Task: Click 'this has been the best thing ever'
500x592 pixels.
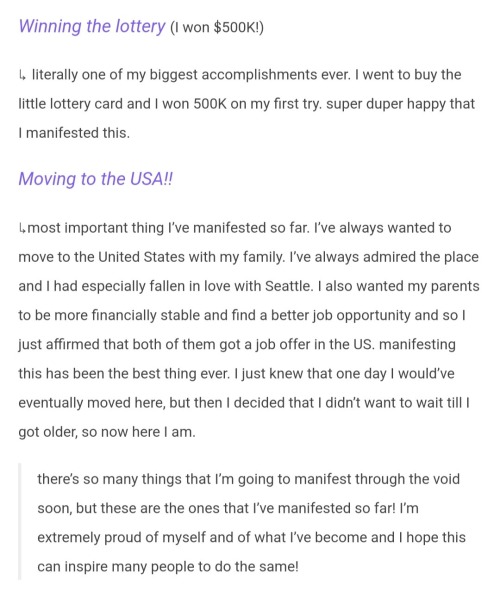Action: (x=124, y=373)
